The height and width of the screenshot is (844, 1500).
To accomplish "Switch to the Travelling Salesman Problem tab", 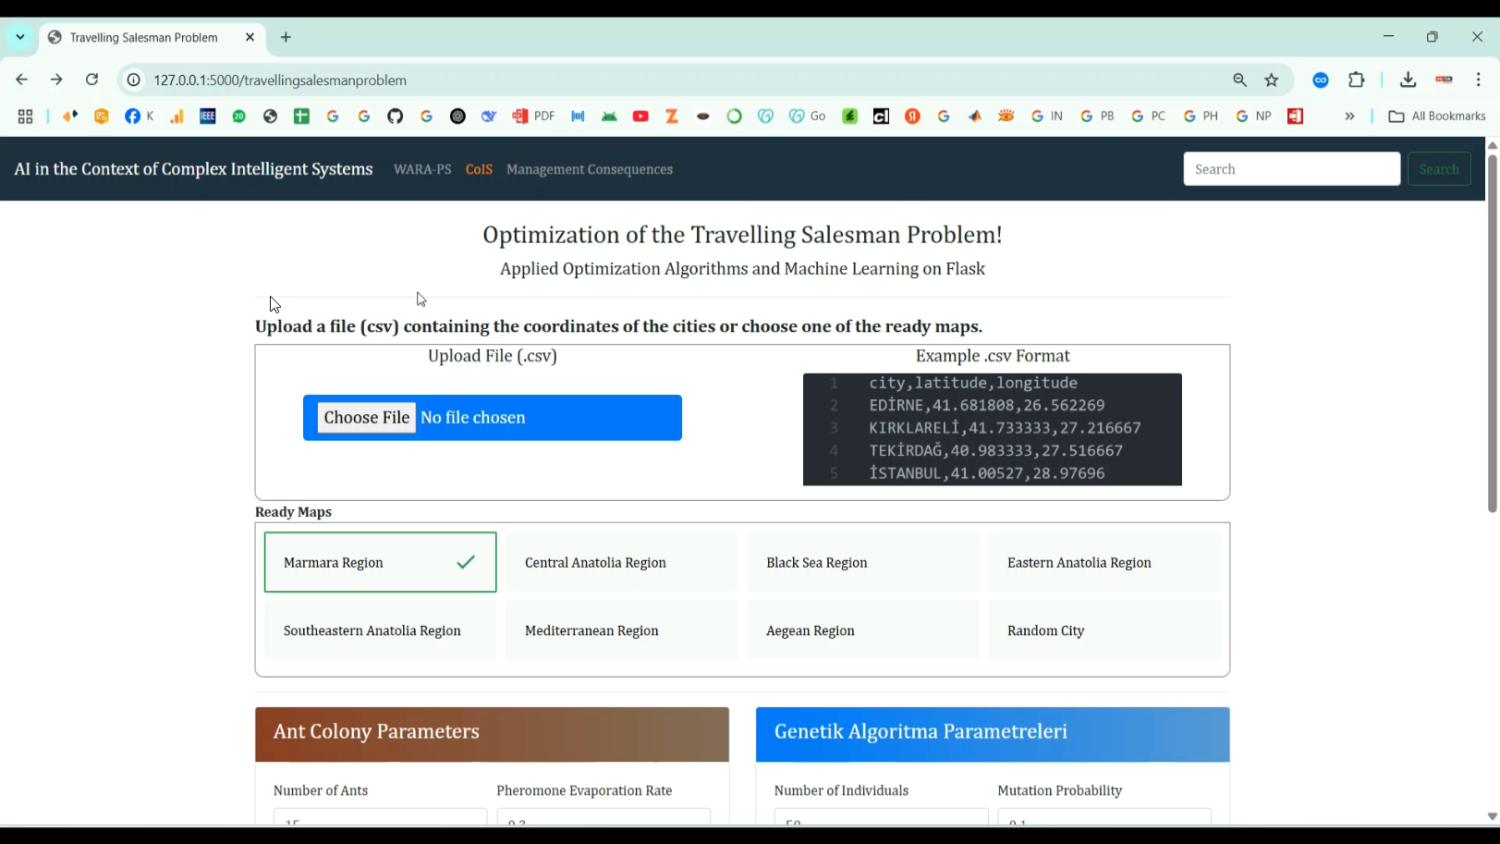I will click(143, 37).
